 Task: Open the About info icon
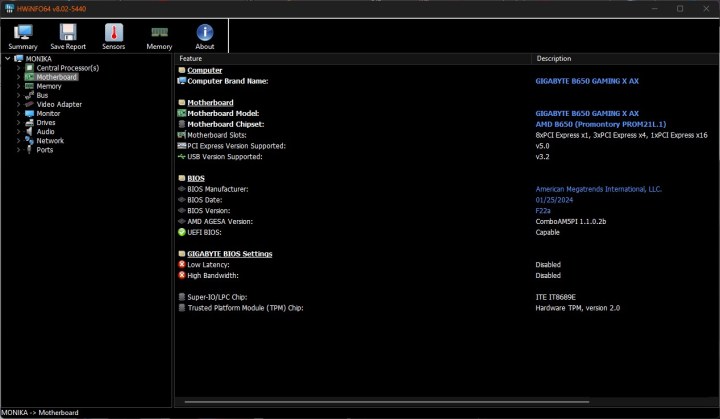[x=204, y=35]
